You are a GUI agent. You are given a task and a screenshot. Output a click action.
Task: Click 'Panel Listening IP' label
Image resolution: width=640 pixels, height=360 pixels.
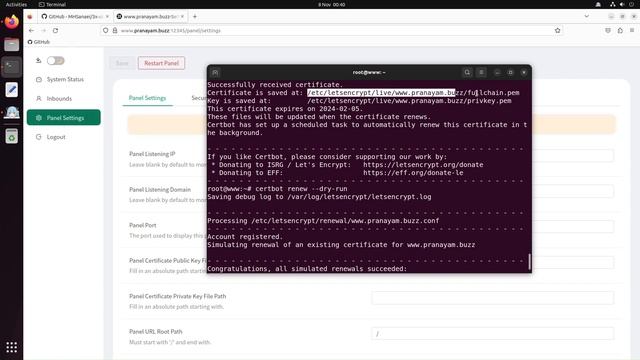pyautogui.click(x=152, y=154)
